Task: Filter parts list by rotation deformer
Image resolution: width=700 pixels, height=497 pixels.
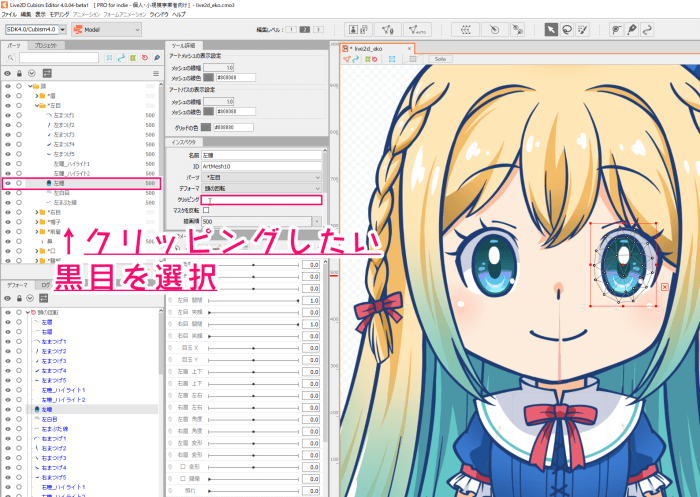Action: coord(145,58)
